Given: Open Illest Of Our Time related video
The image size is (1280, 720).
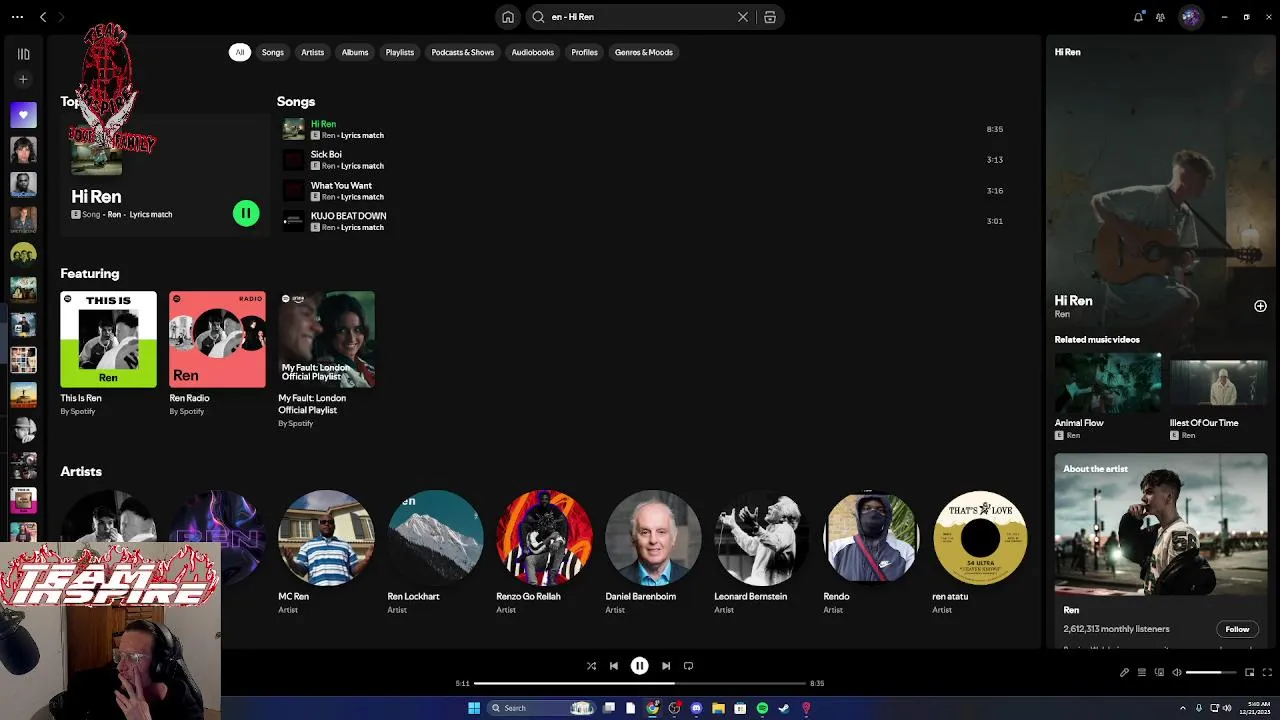Looking at the screenshot, I should click(1218, 396).
